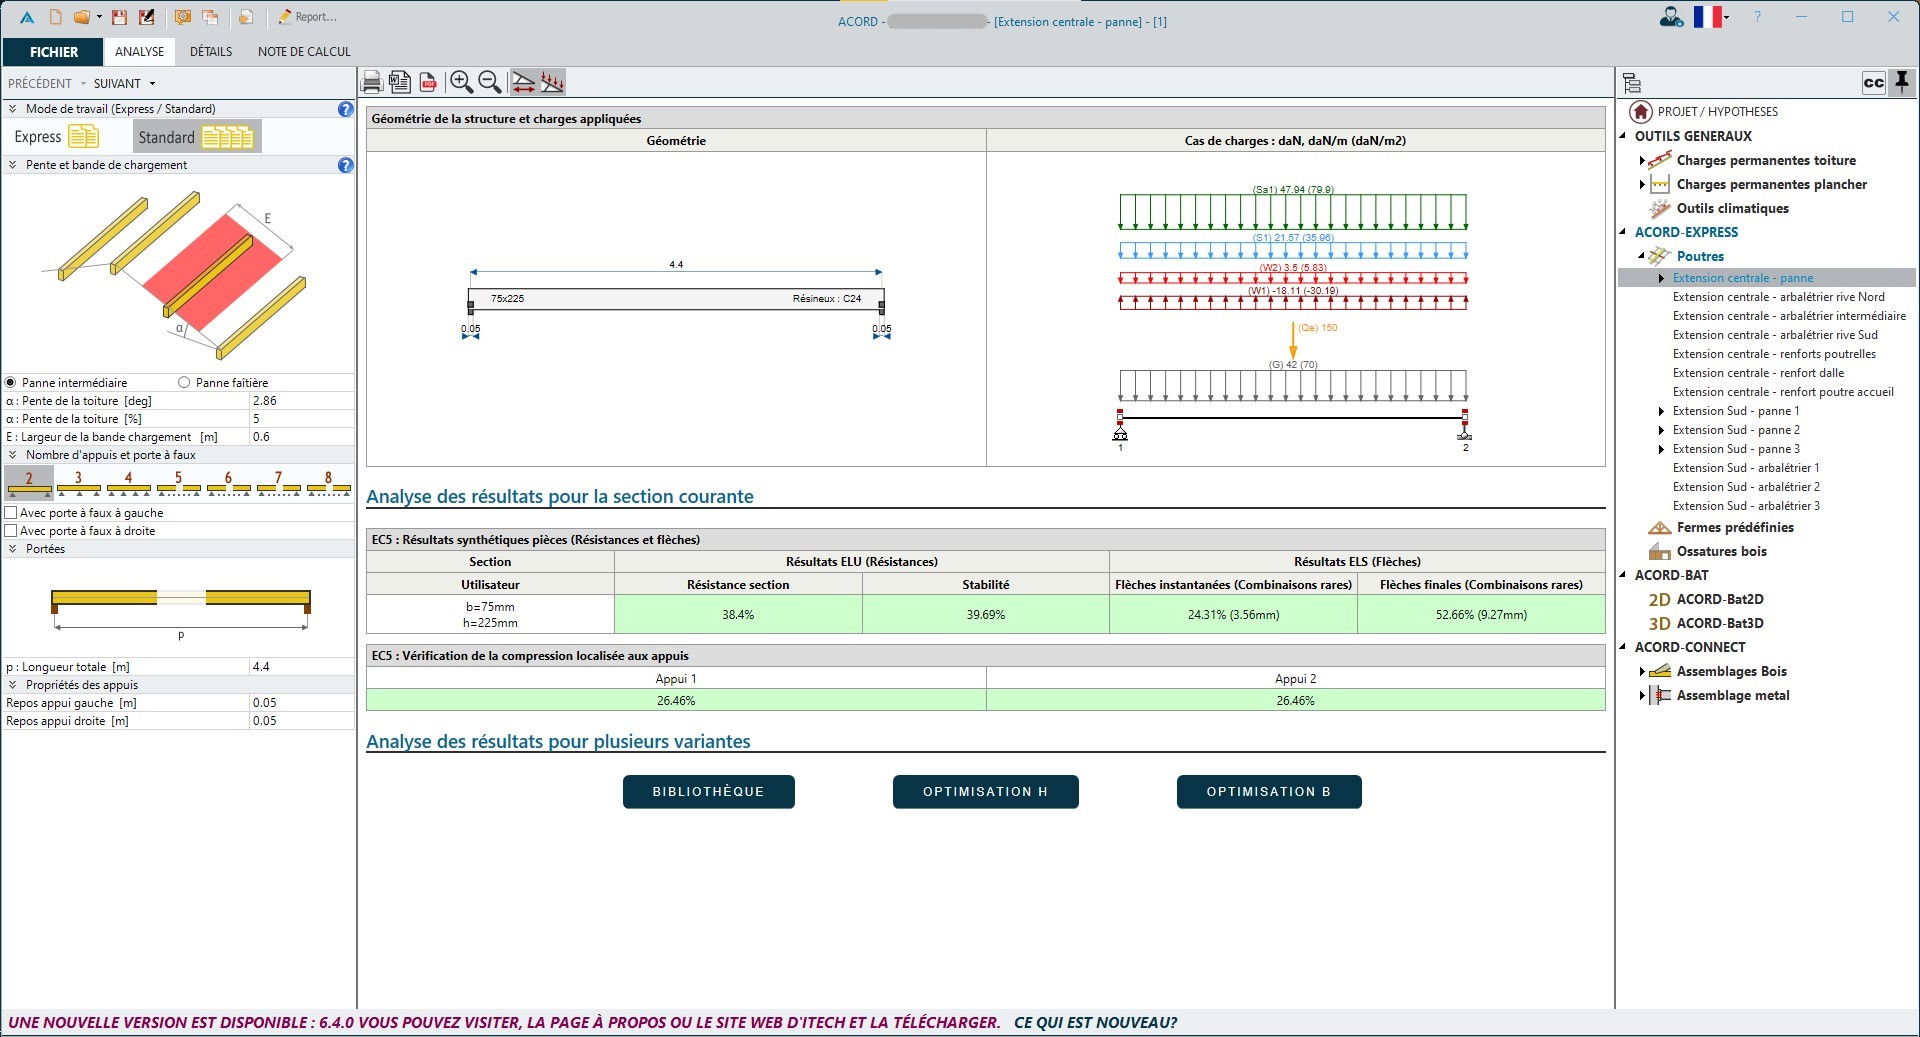Edit the Pente de la toiture [deg] value

[x=302, y=401]
